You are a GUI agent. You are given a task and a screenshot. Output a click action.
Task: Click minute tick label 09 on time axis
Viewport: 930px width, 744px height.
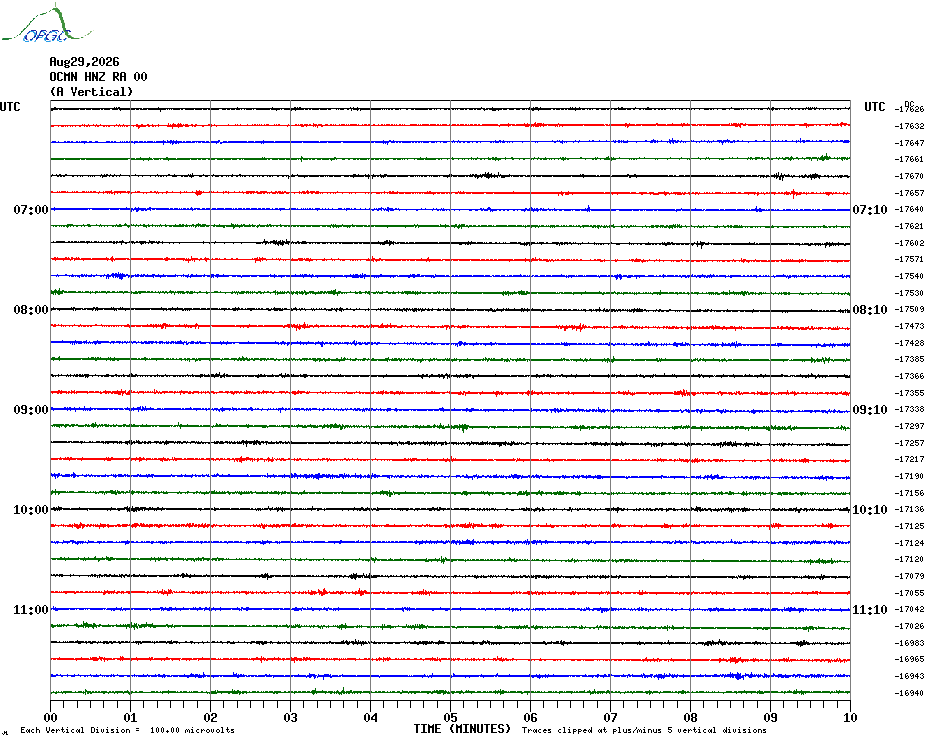click(x=770, y=718)
